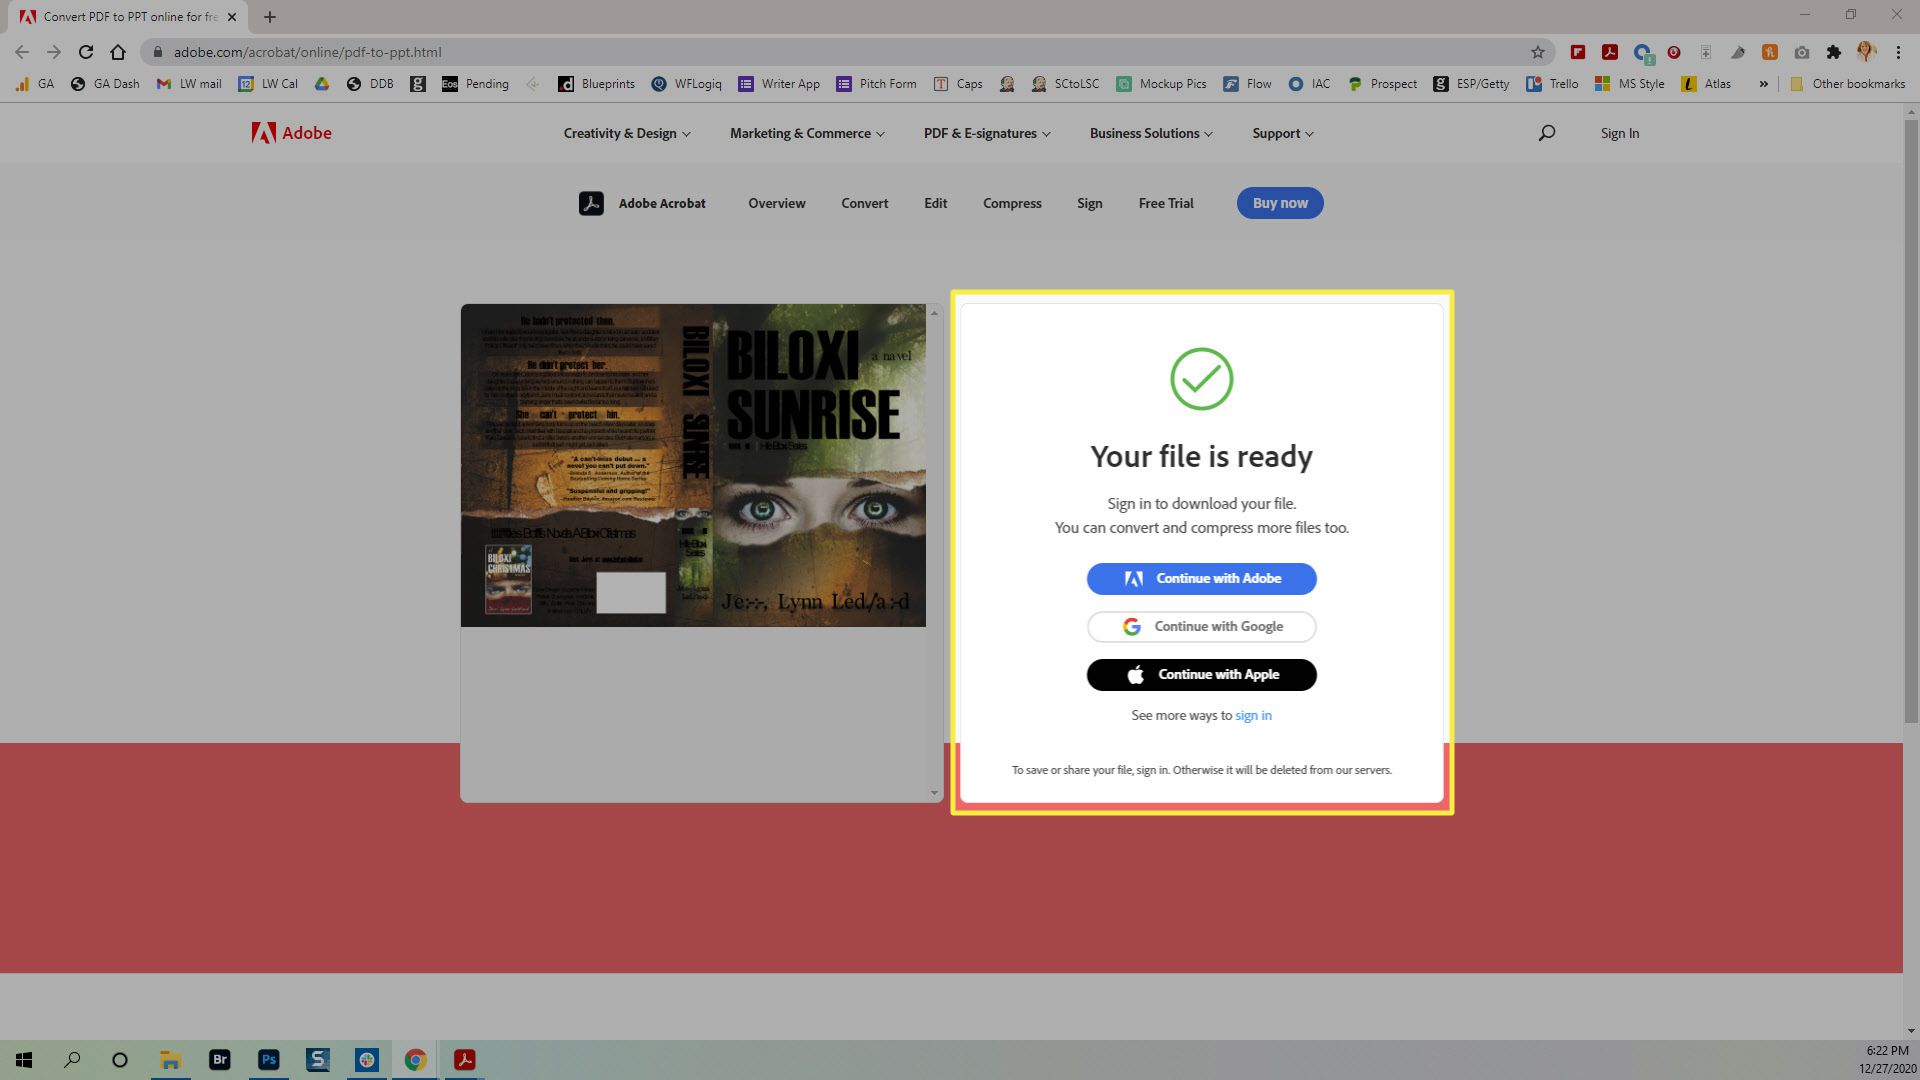Click the Adobe search icon

point(1545,132)
